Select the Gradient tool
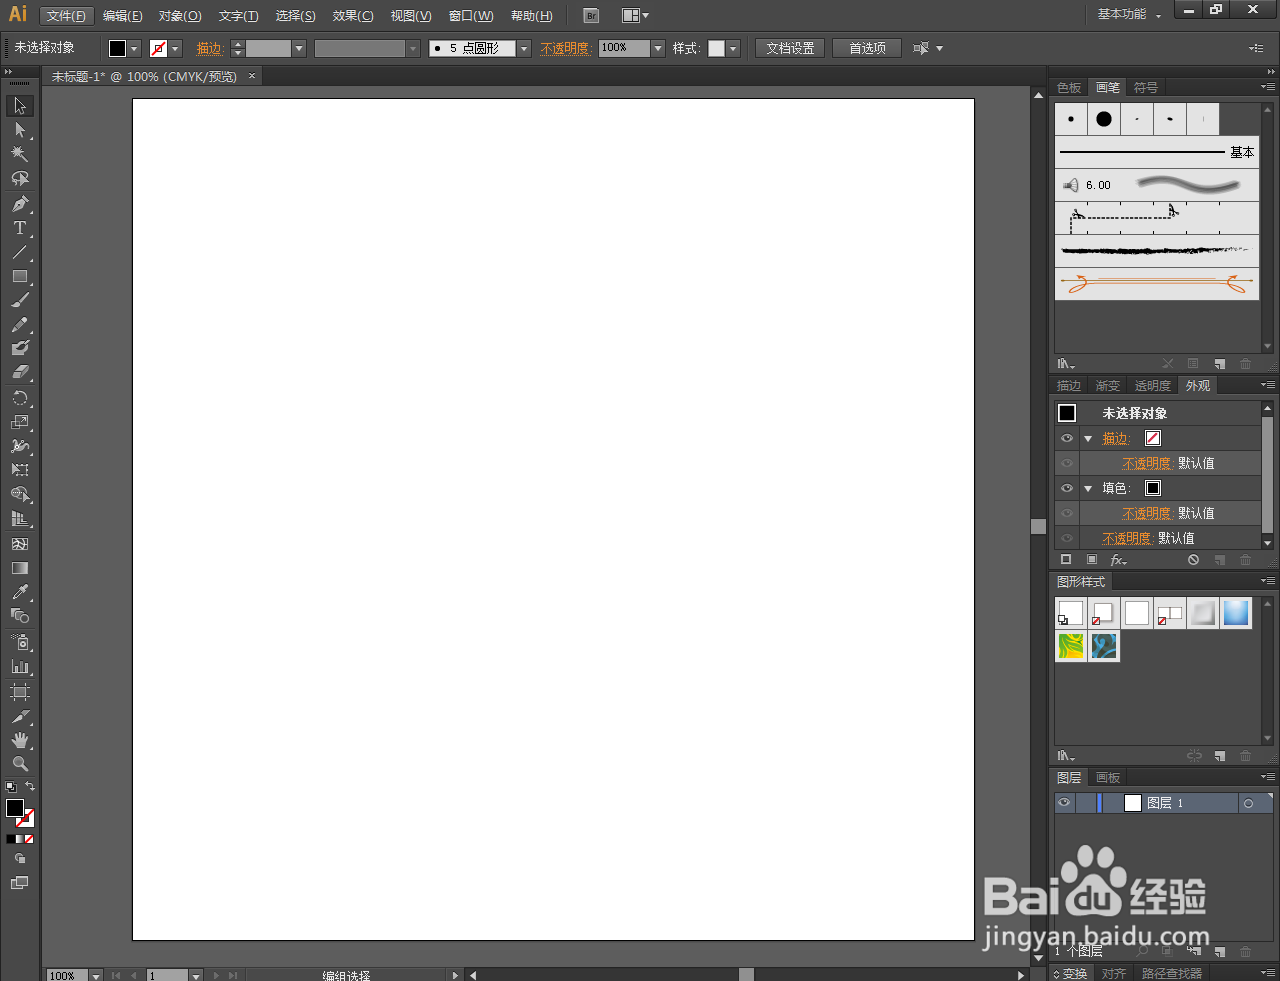 pyautogui.click(x=20, y=568)
